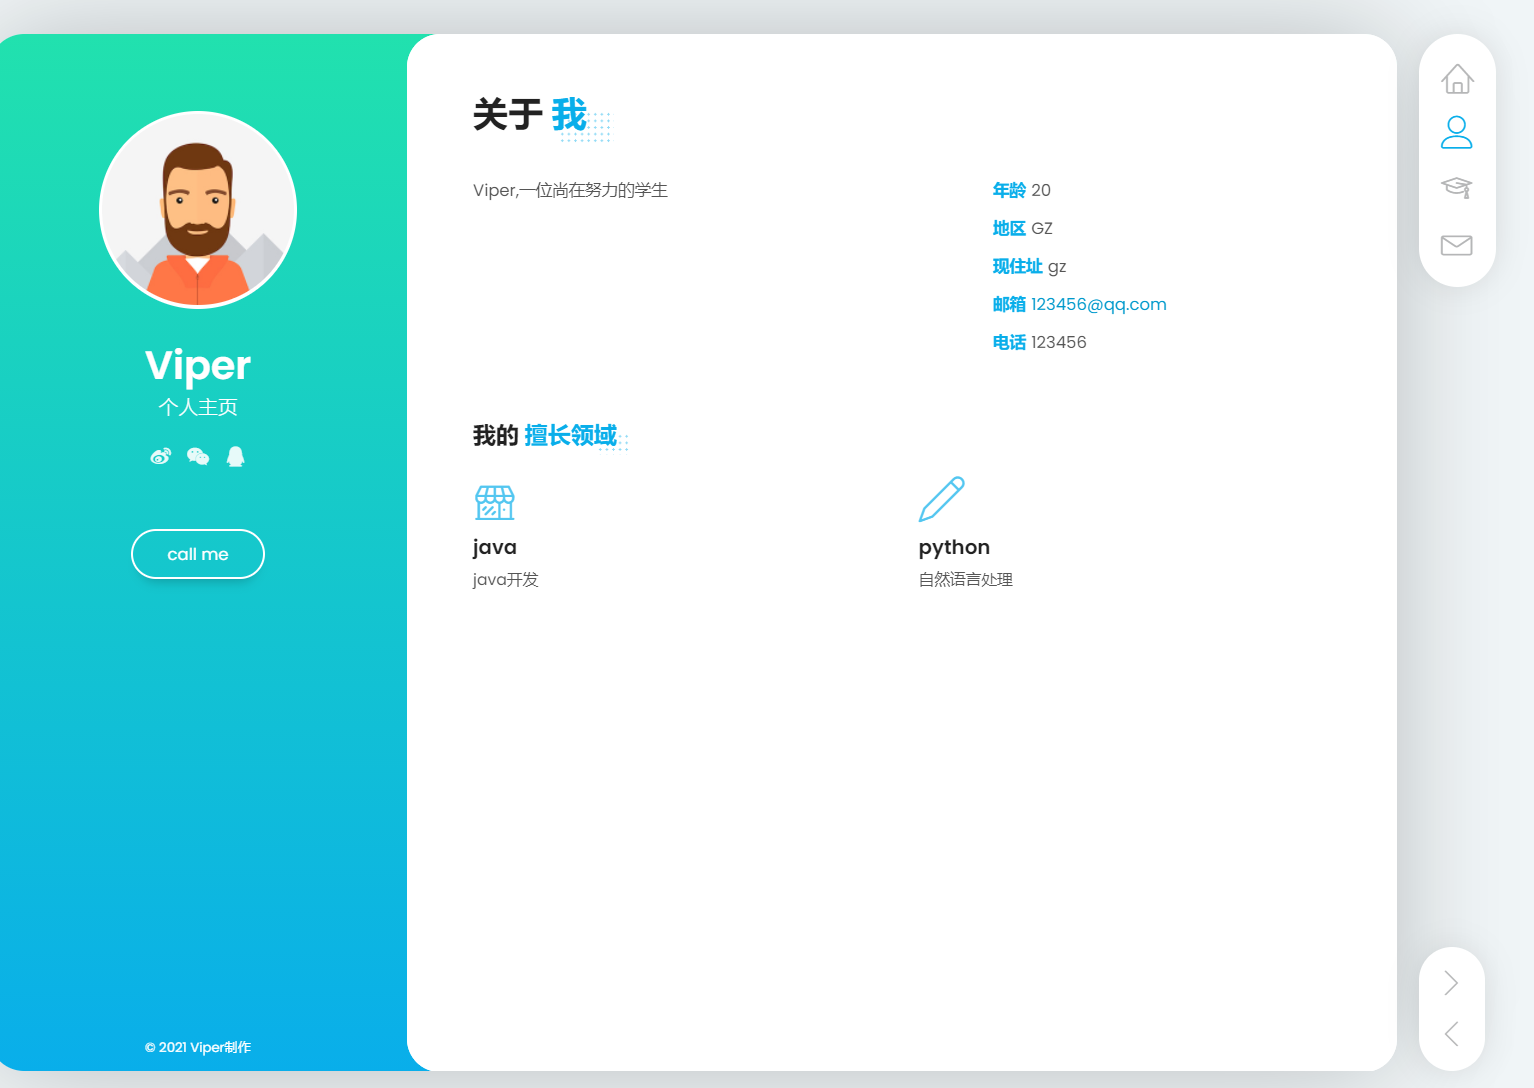The image size is (1534, 1088).
Task: Go to previous page with left chevron
Action: pyautogui.click(x=1451, y=1033)
